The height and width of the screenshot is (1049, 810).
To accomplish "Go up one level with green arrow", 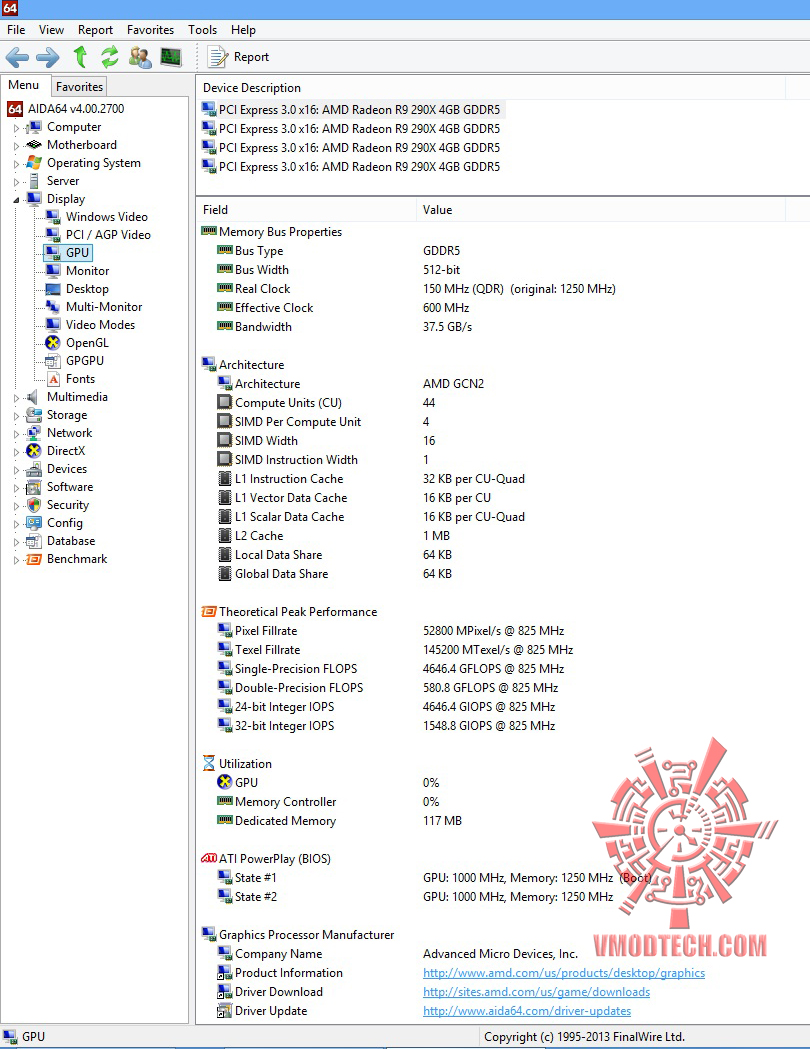I will tap(80, 57).
